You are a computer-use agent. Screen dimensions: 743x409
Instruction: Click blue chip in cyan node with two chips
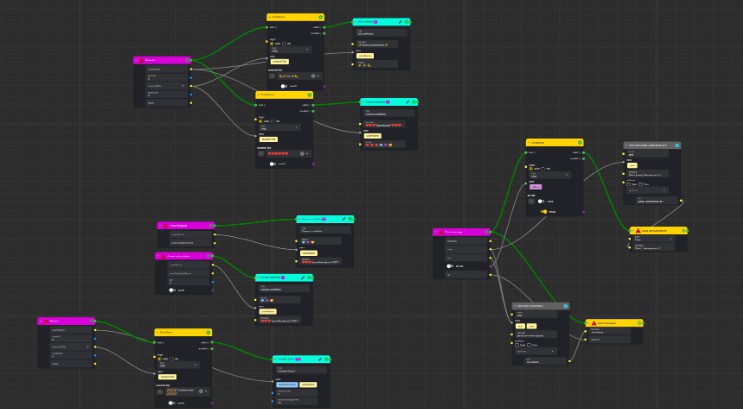tap(287, 385)
